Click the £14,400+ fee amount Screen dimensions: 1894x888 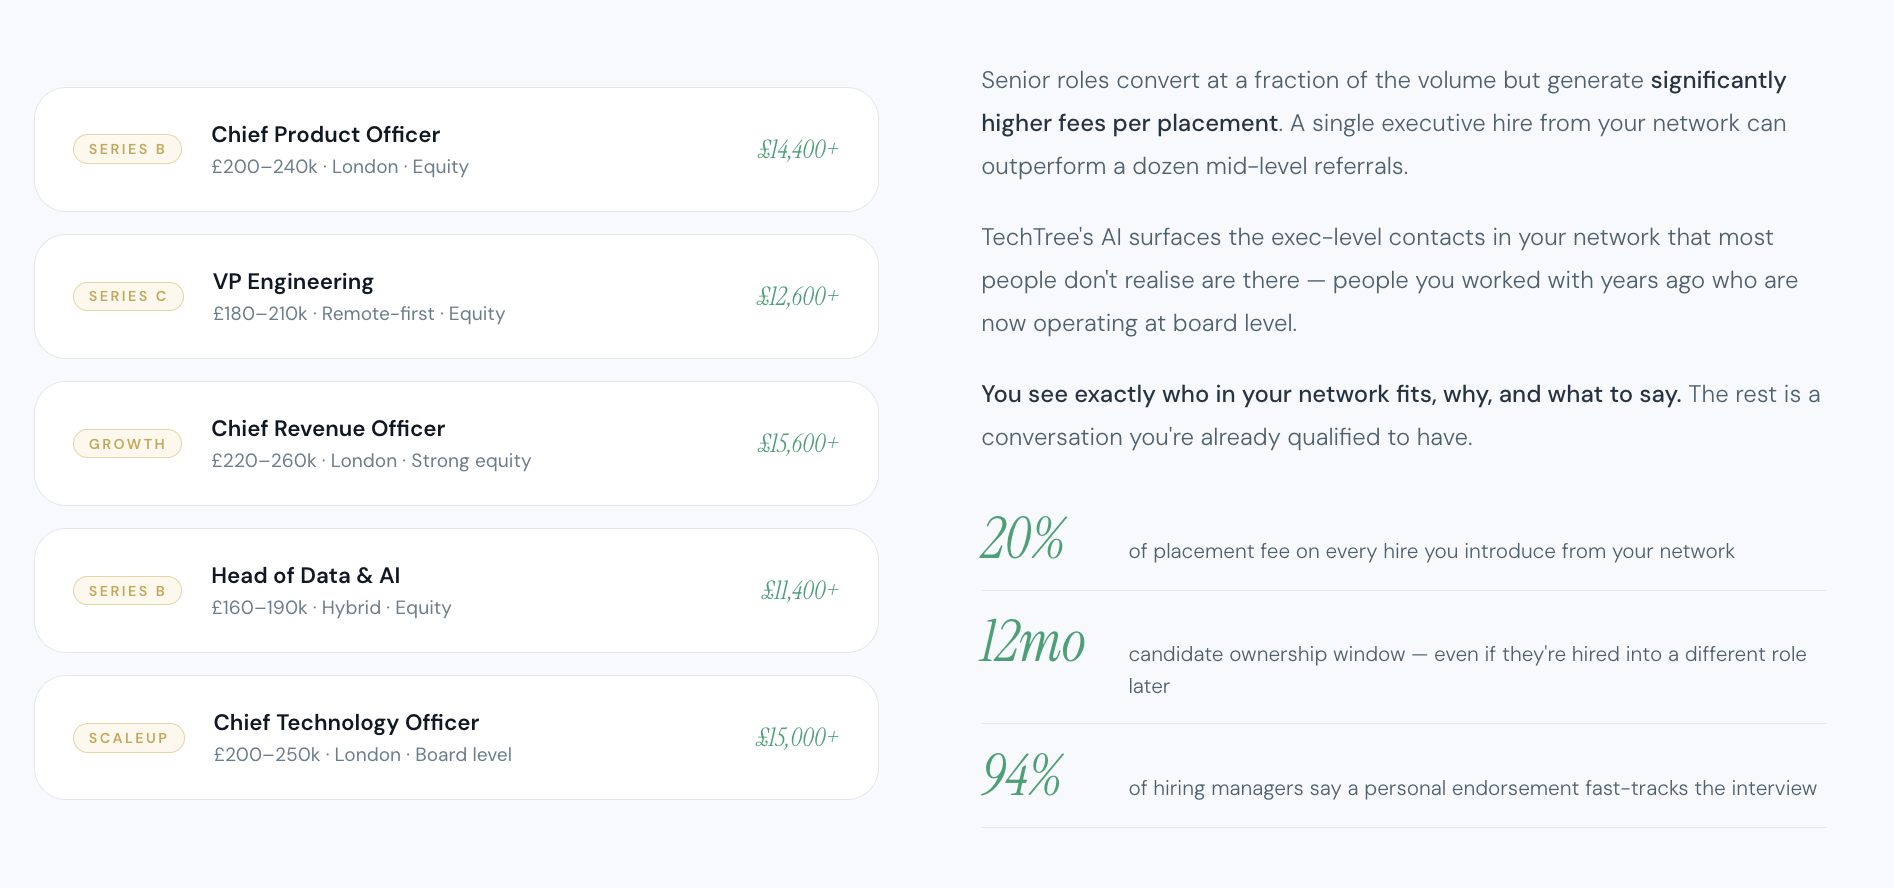click(x=798, y=150)
